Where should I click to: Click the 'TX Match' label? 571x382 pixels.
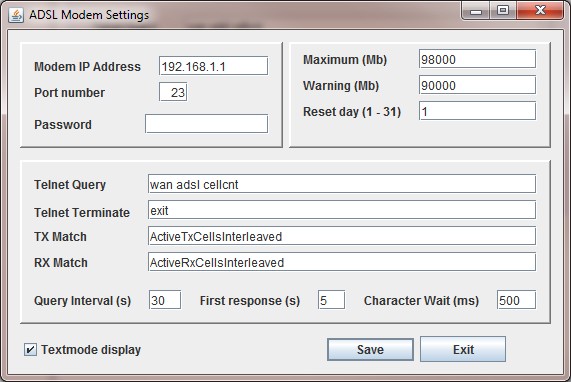[x=60, y=237]
